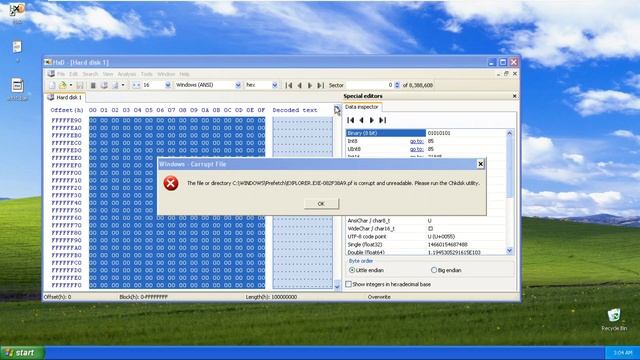Restore the inner document window button
Screen dimensions: 640x360
click(x=506, y=74)
